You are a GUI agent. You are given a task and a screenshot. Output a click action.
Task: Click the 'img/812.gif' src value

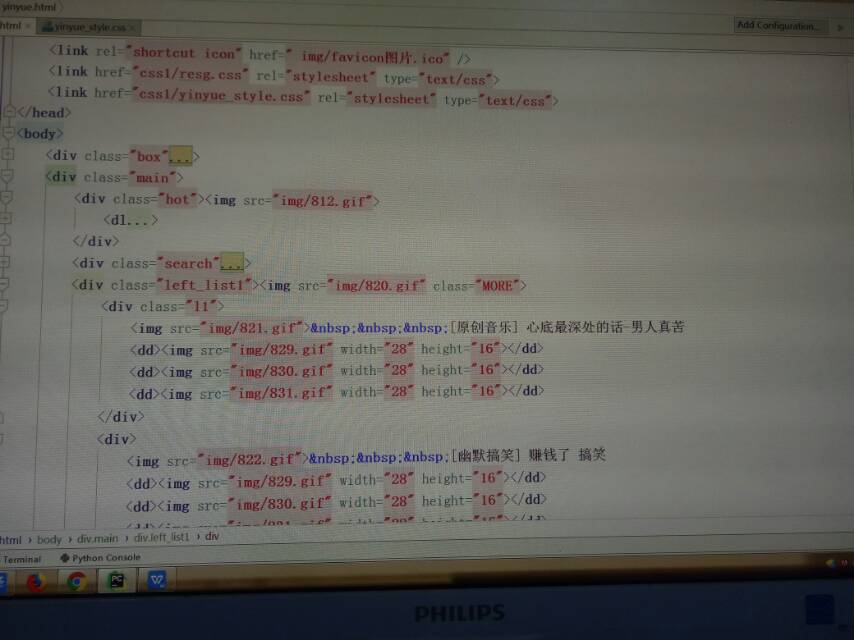pyautogui.click(x=325, y=200)
